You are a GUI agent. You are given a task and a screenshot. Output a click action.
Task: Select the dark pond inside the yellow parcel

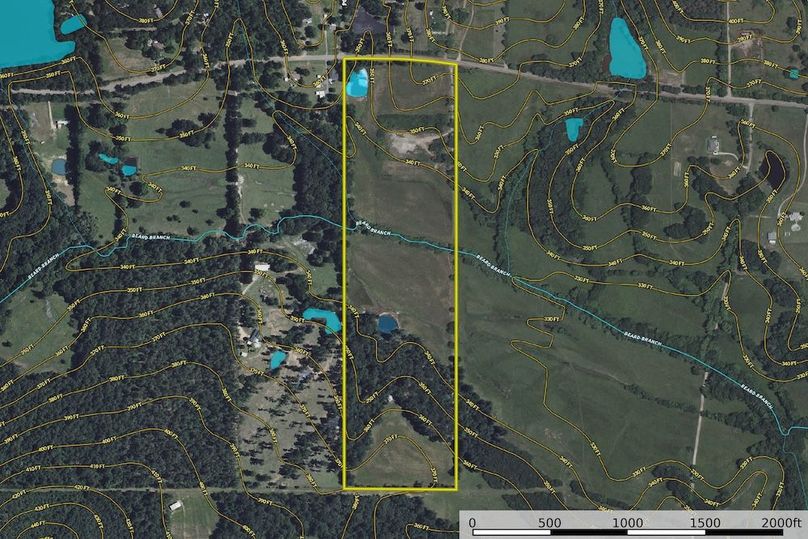pos(387,323)
